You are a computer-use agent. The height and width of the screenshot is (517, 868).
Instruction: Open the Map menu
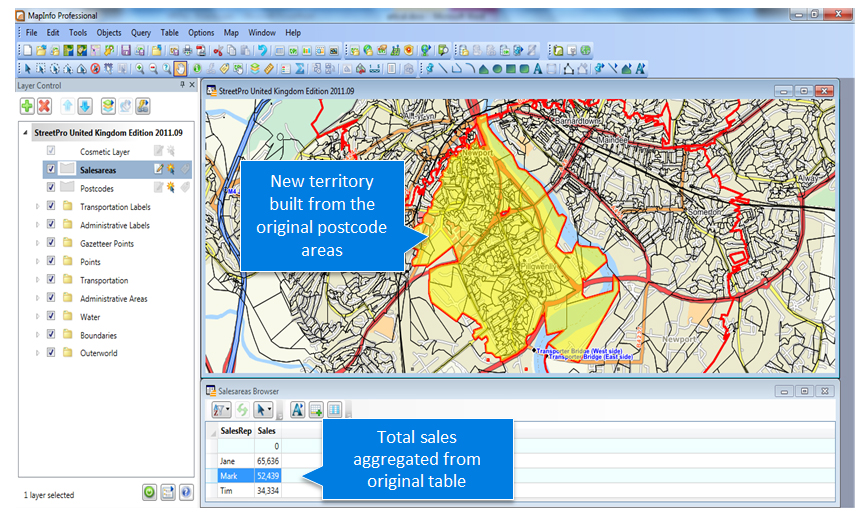[x=231, y=33]
